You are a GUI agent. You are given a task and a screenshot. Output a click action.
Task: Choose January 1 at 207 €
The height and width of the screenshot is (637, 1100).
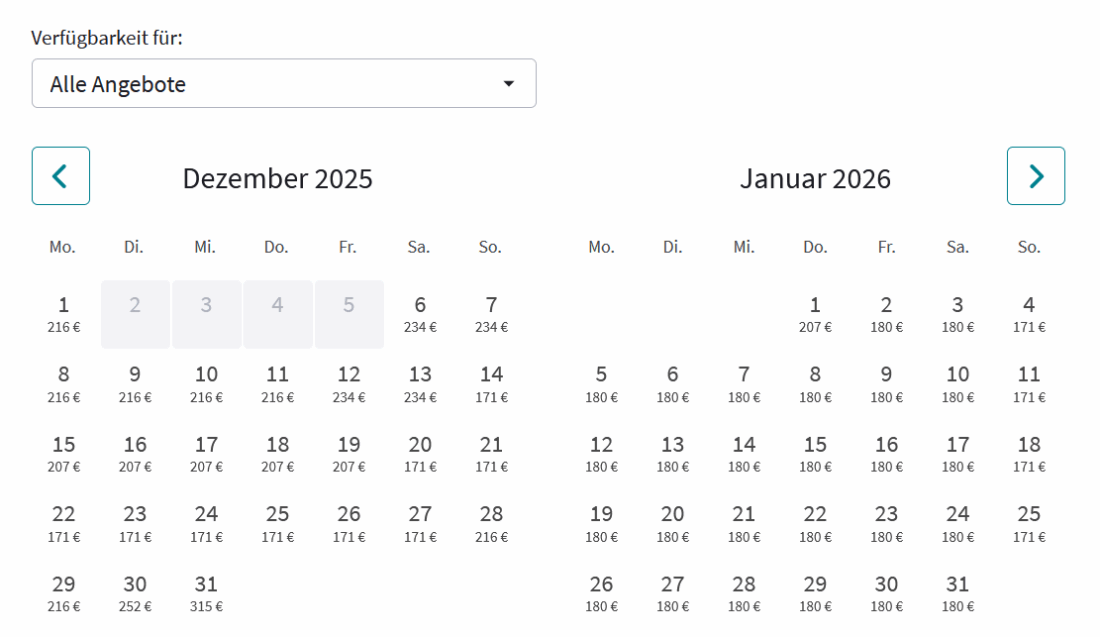(x=815, y=314)
